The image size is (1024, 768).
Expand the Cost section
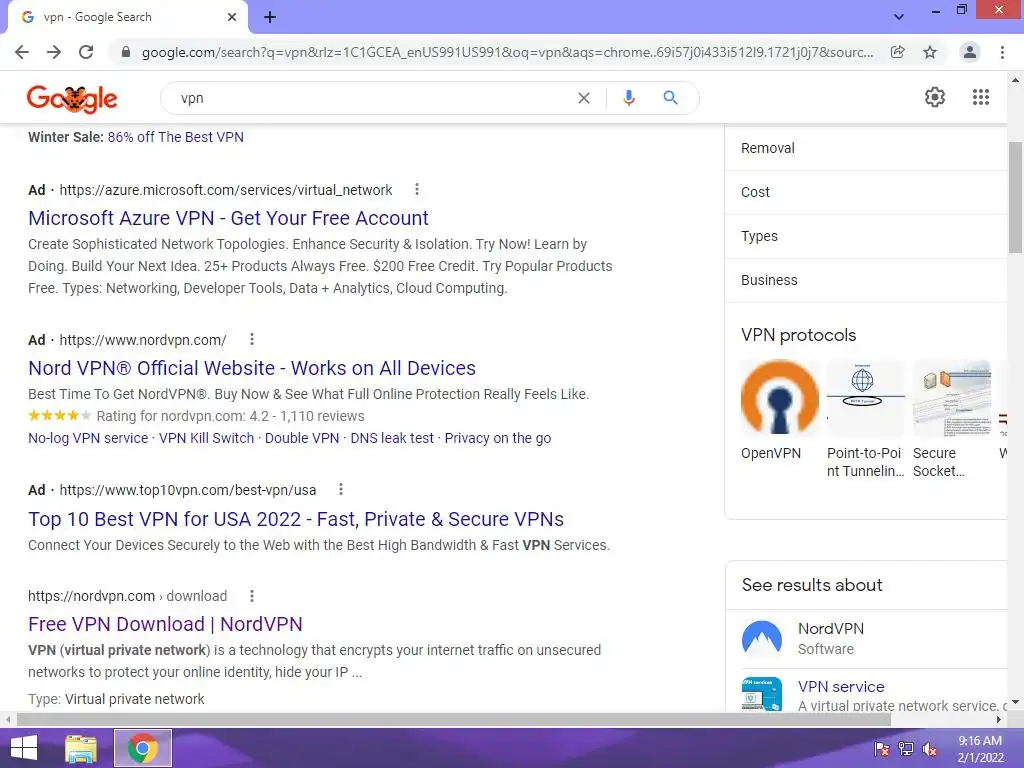pyautogui.click(x=866, y=193)
